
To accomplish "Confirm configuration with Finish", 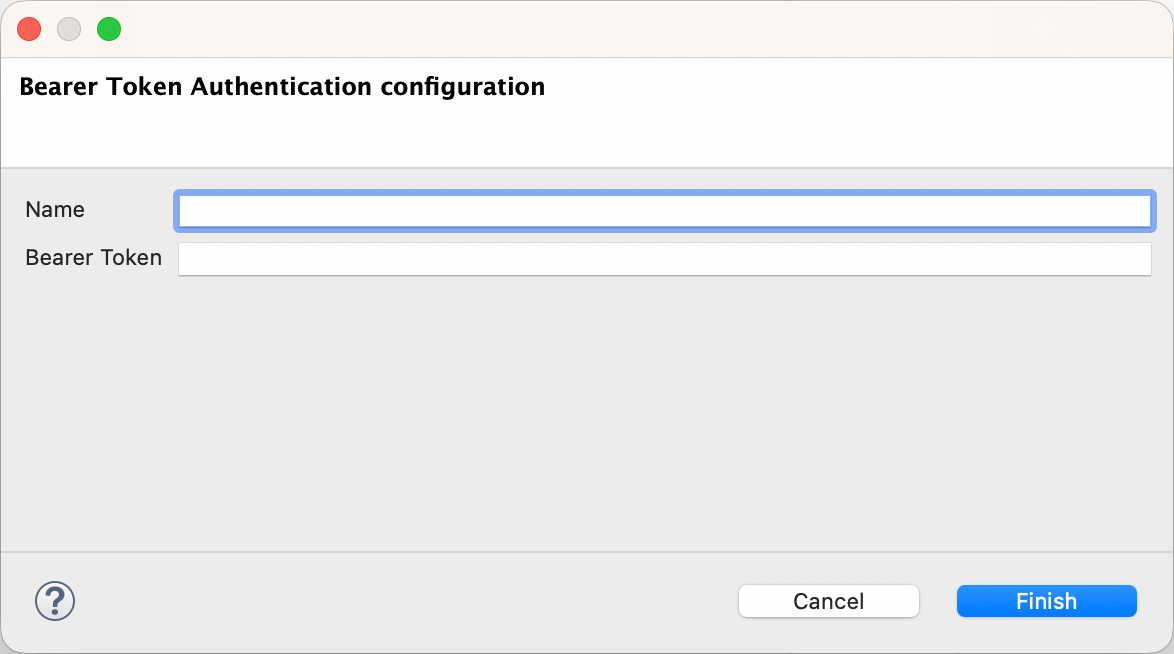I will point(1046,601).
